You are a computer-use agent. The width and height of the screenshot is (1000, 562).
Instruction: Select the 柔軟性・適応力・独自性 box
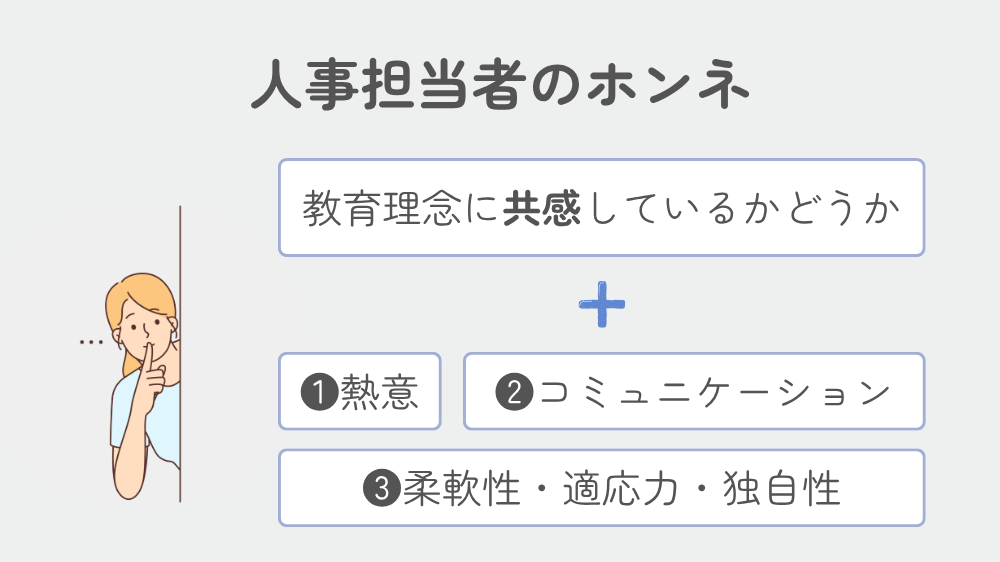[601, 488]
